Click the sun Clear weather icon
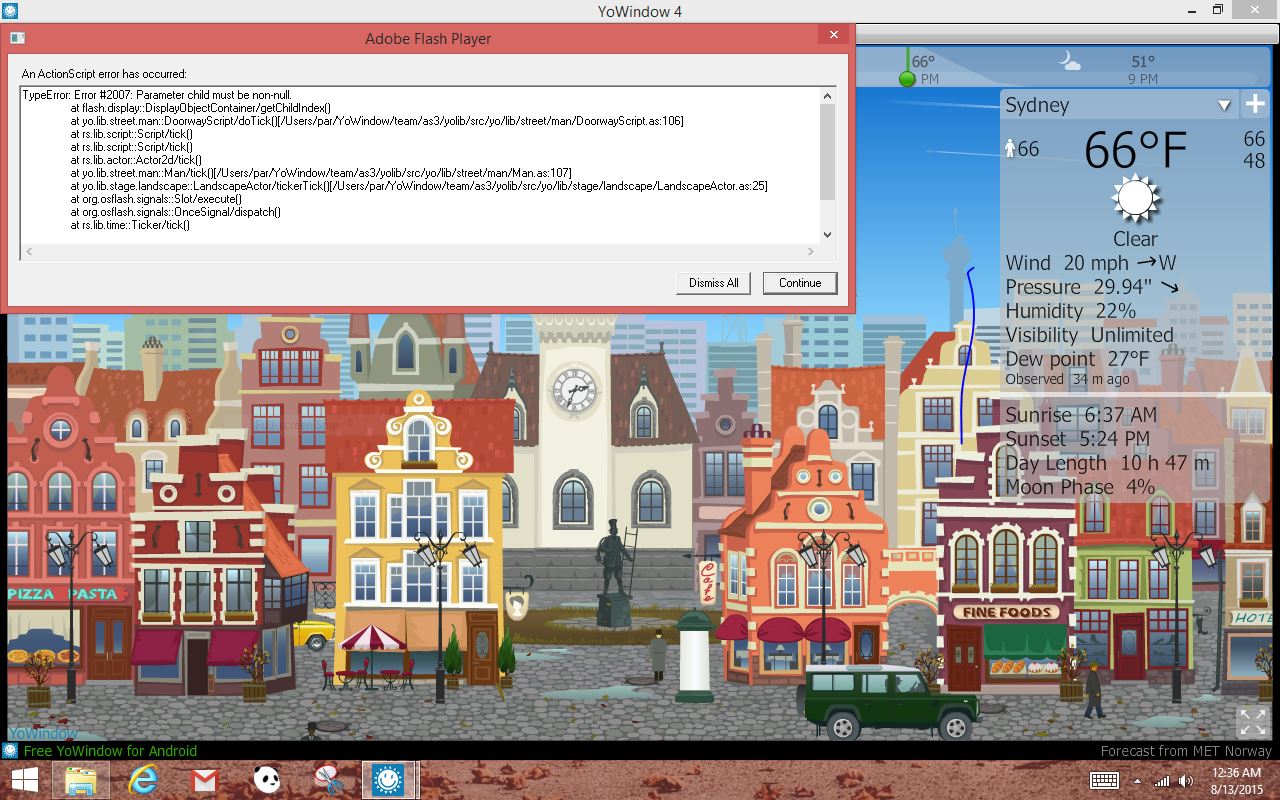 coord(1136,198)
